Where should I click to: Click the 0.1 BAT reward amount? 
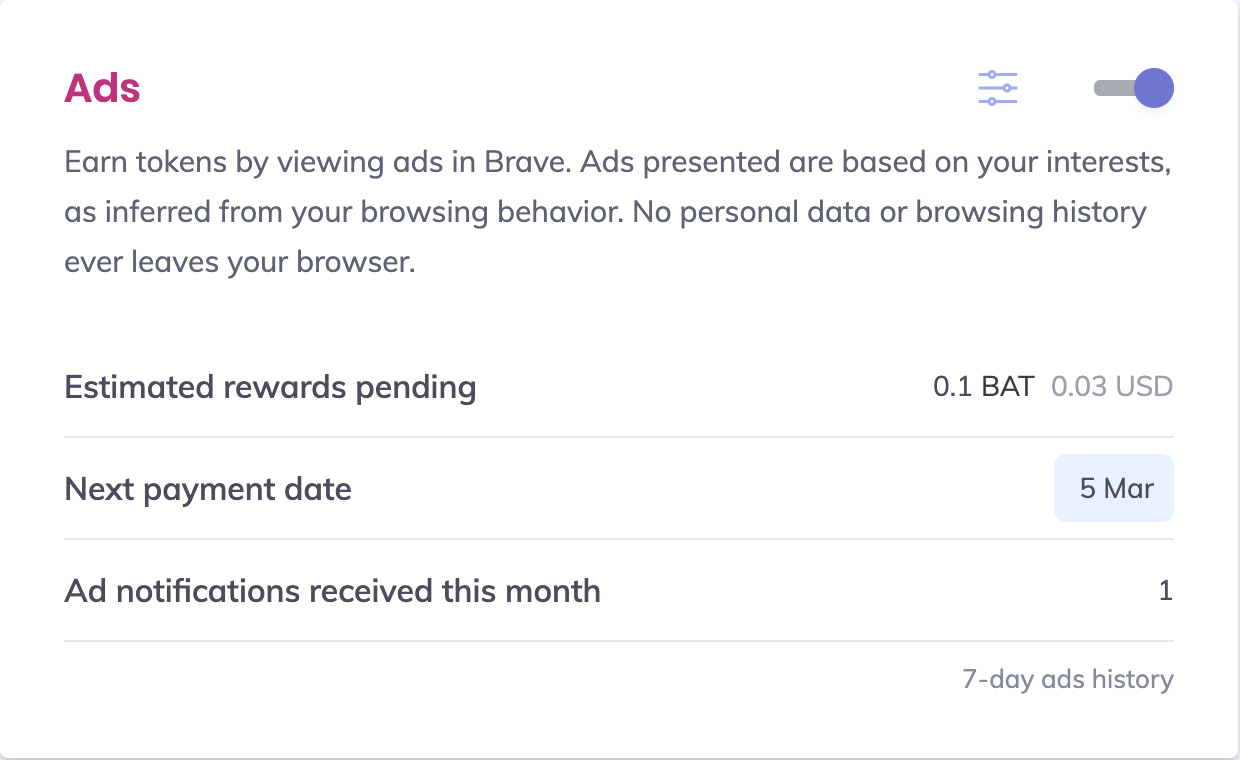pos(983,387)
